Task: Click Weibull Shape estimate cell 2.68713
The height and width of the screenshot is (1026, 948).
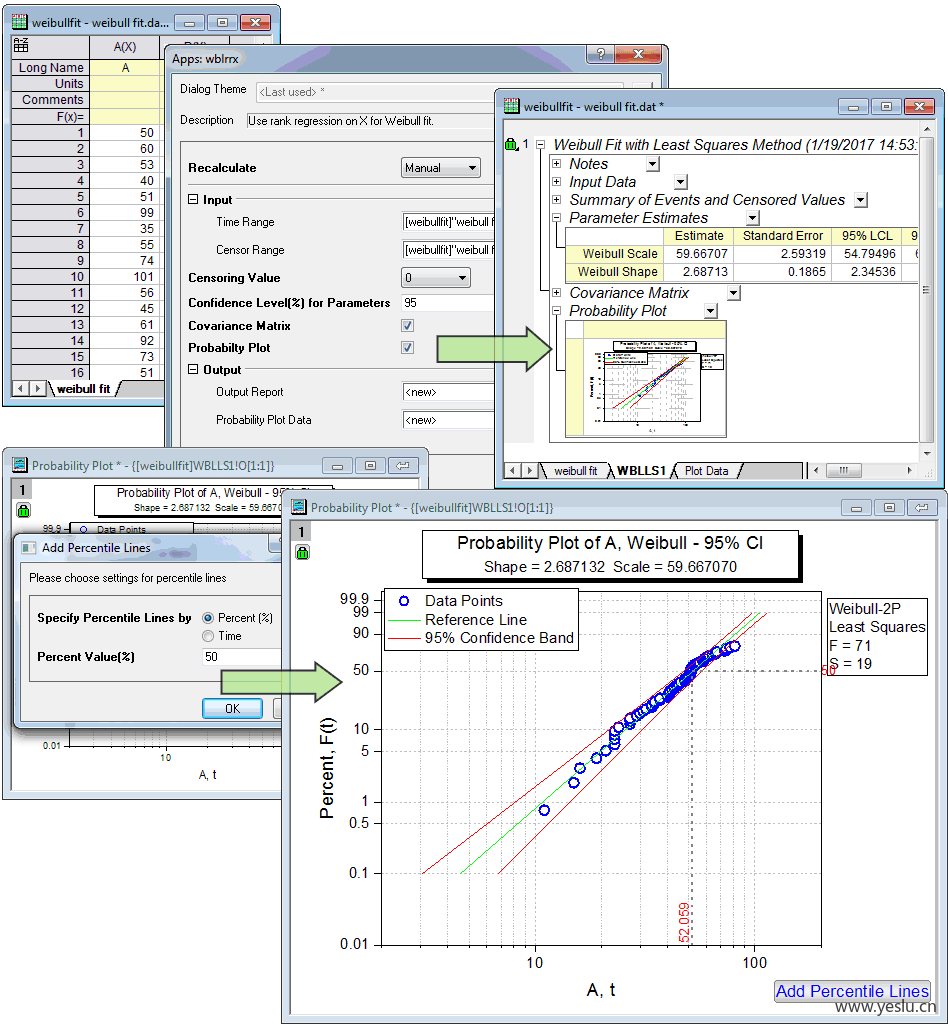Action: click(699, 272)
